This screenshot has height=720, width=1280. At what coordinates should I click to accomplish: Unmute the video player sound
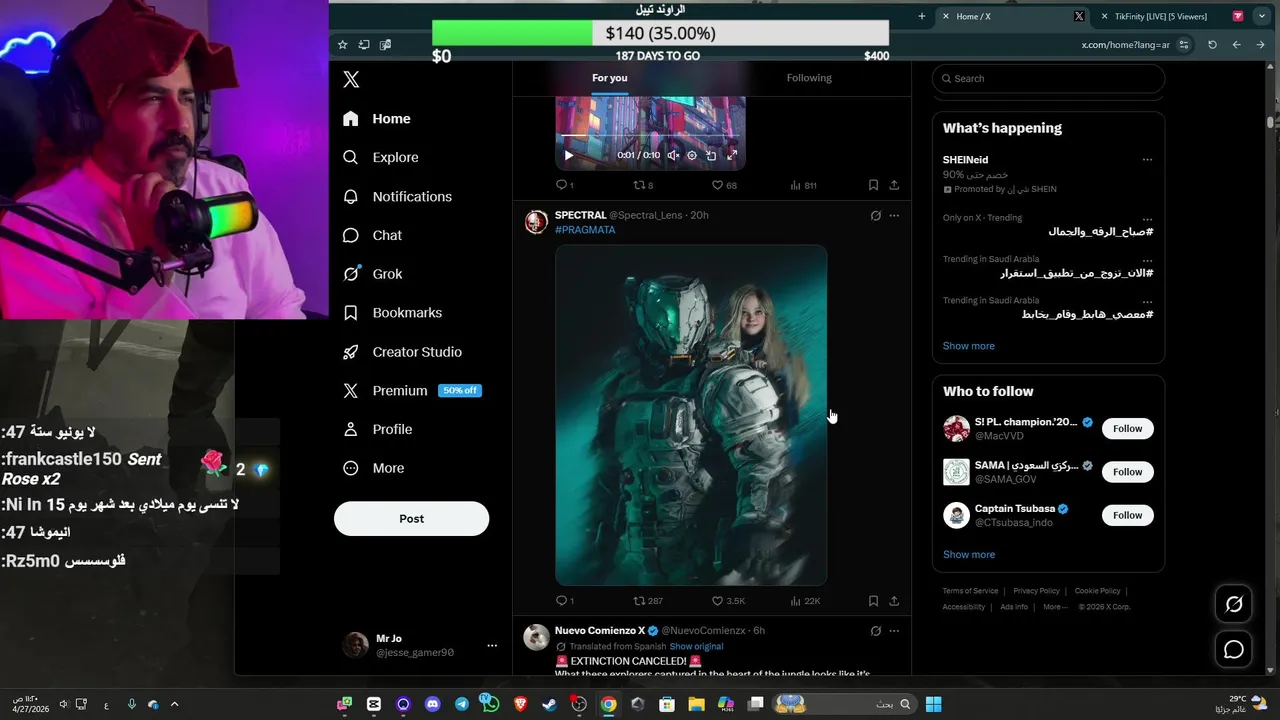pos(673,155)
